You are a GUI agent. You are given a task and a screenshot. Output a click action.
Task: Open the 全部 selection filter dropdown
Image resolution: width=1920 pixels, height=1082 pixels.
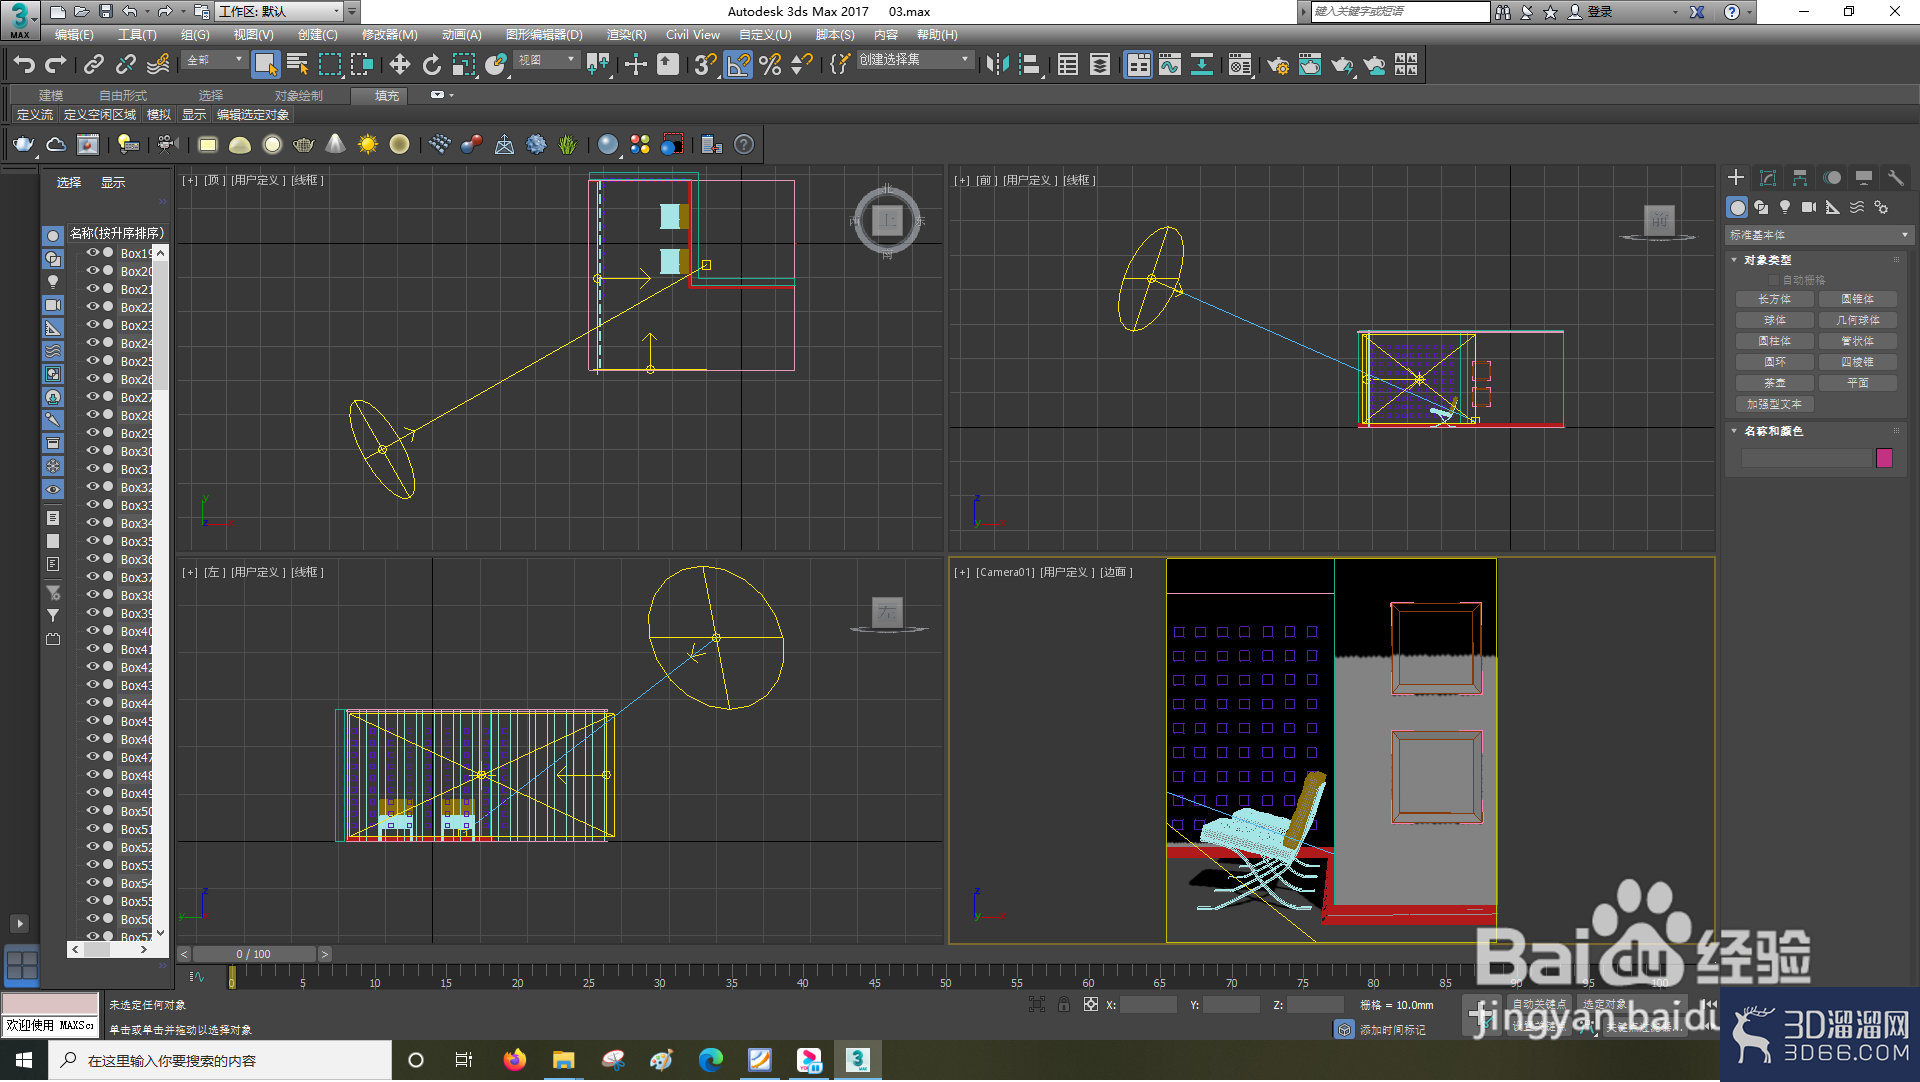[x=214, y=60]
